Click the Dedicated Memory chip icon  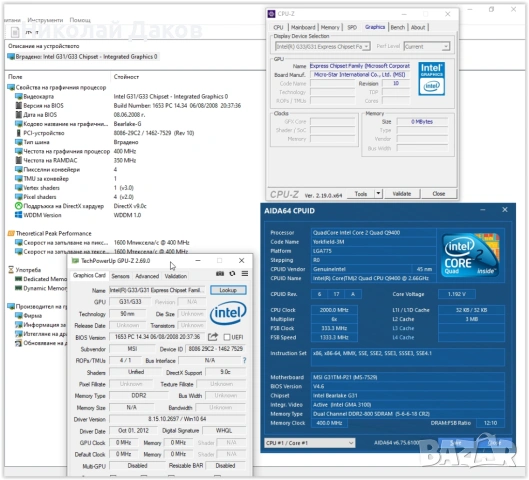[x=19, y=279]
